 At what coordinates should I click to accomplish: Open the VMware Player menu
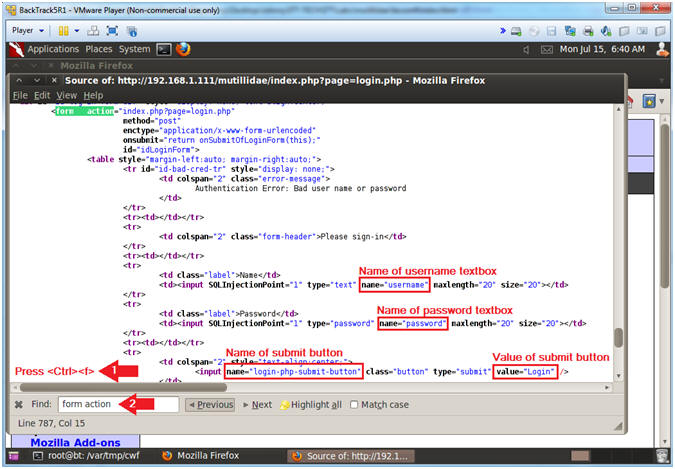(28, 31)
